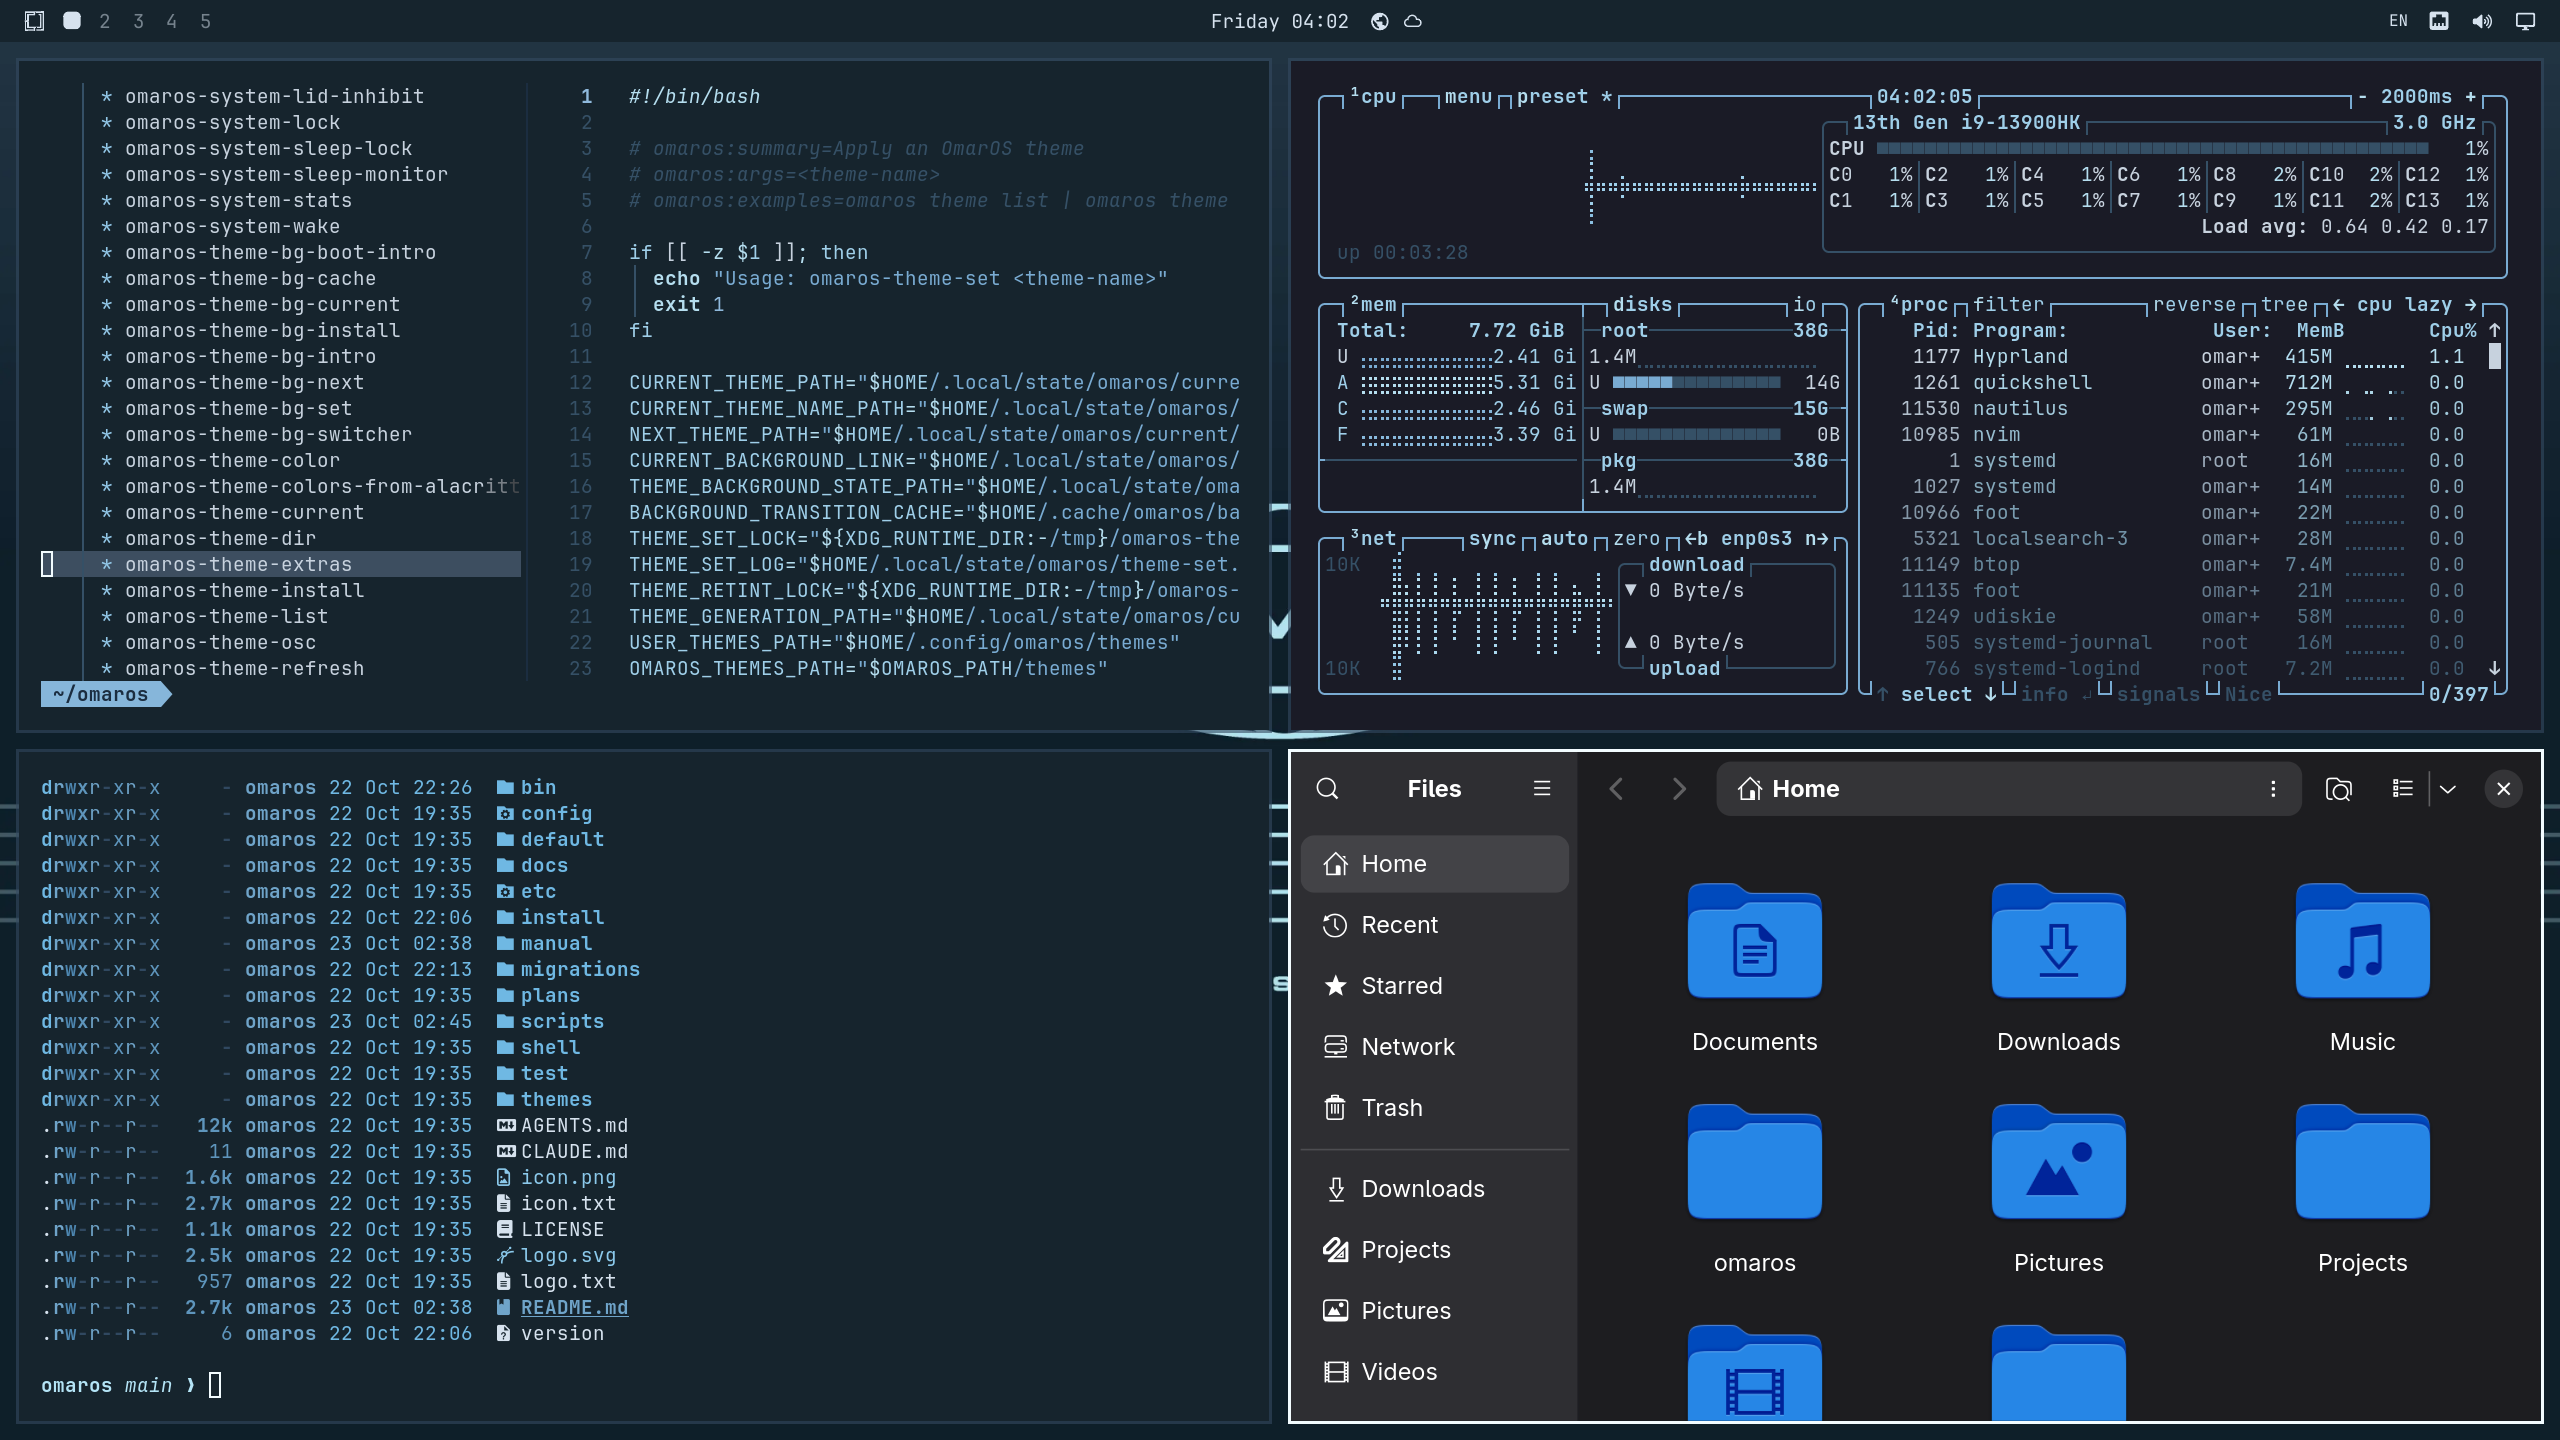This screenshot has height=1440, width=2560.
Task: Go forward in Files navigation
Action: [x=1679, y=789]
